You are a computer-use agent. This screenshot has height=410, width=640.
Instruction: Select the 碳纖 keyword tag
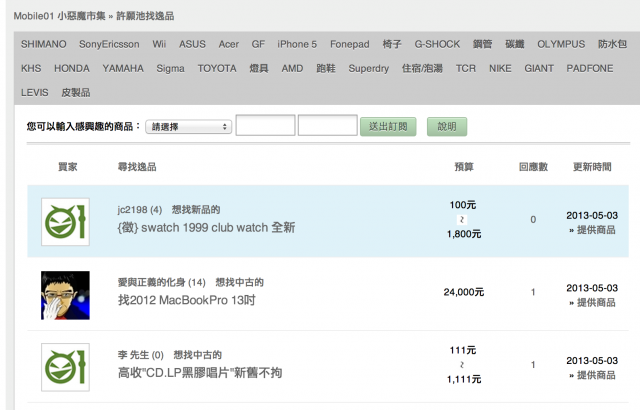[x=515, y=44]
